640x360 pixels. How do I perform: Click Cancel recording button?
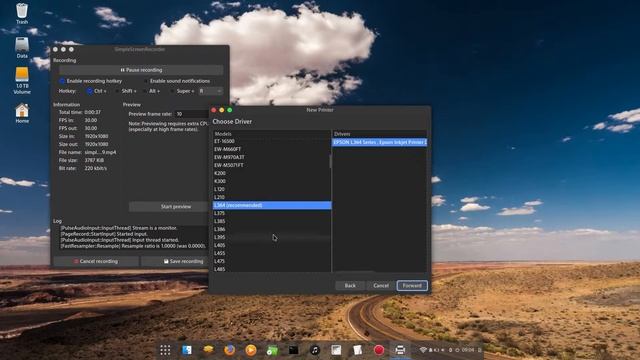click(x=96, y=261)
